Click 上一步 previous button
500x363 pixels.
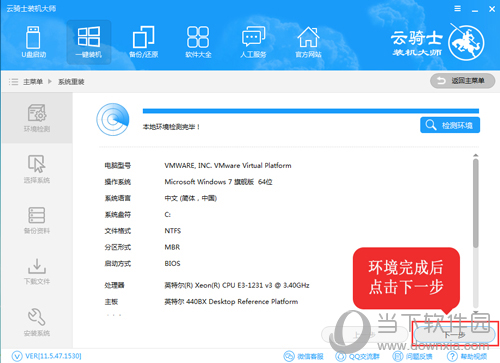tap(364, 334)
